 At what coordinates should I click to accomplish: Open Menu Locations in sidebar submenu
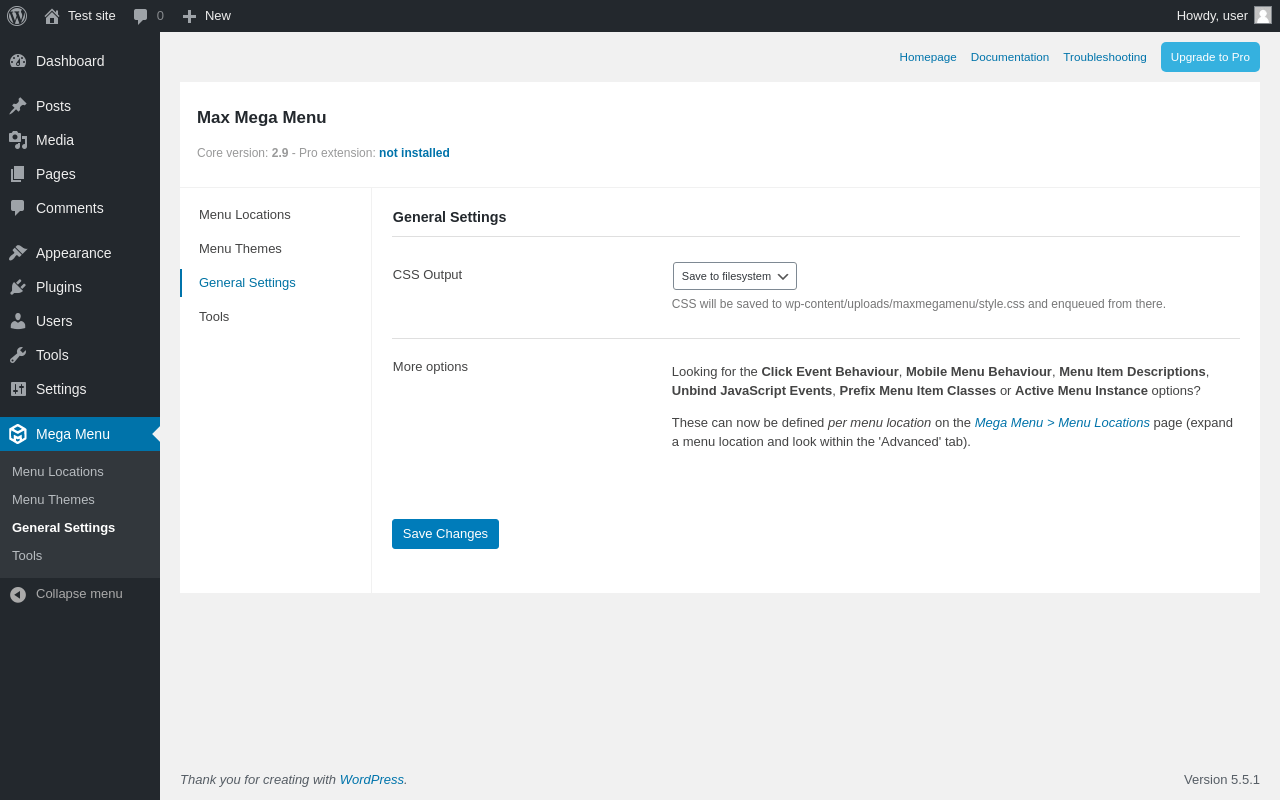tap(58, 472)
